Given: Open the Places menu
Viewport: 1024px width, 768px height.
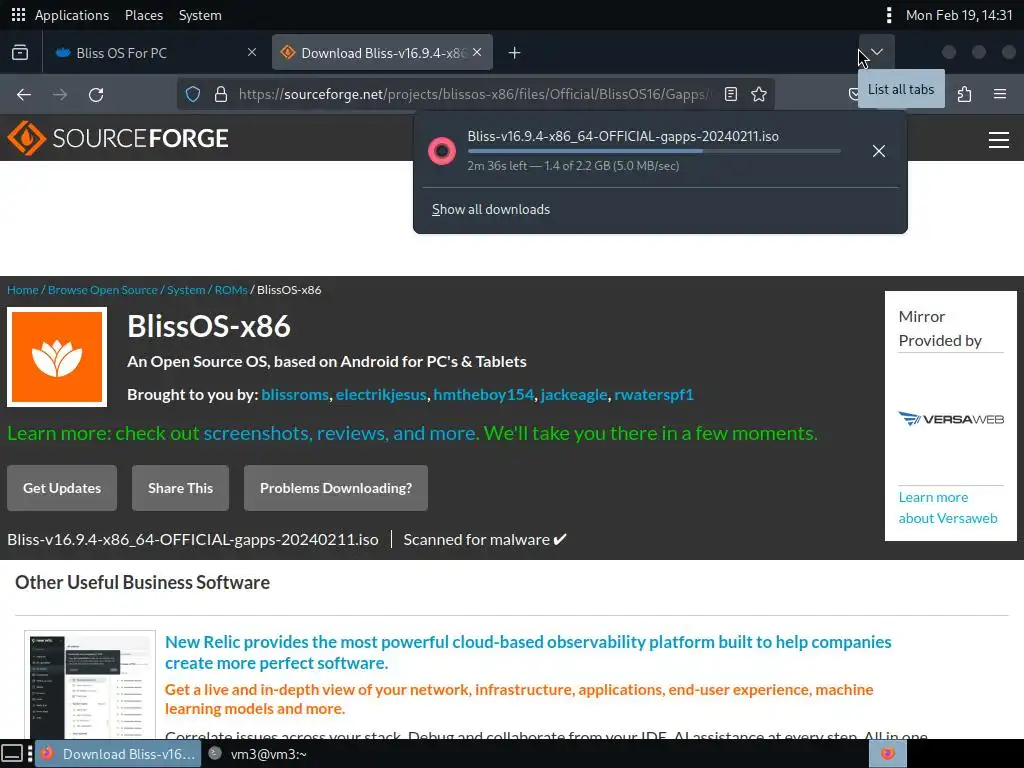Looking at the screenshot, I should [x=144, y=15].
